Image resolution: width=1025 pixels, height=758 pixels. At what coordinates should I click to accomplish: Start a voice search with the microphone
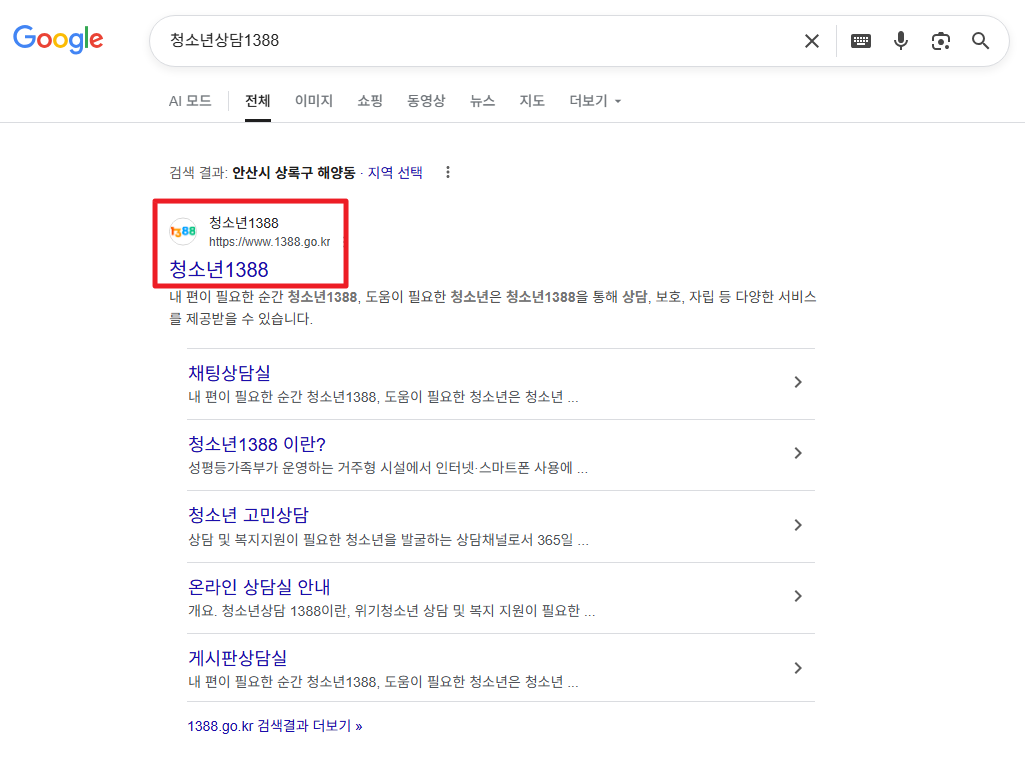(x=900, y=41)
